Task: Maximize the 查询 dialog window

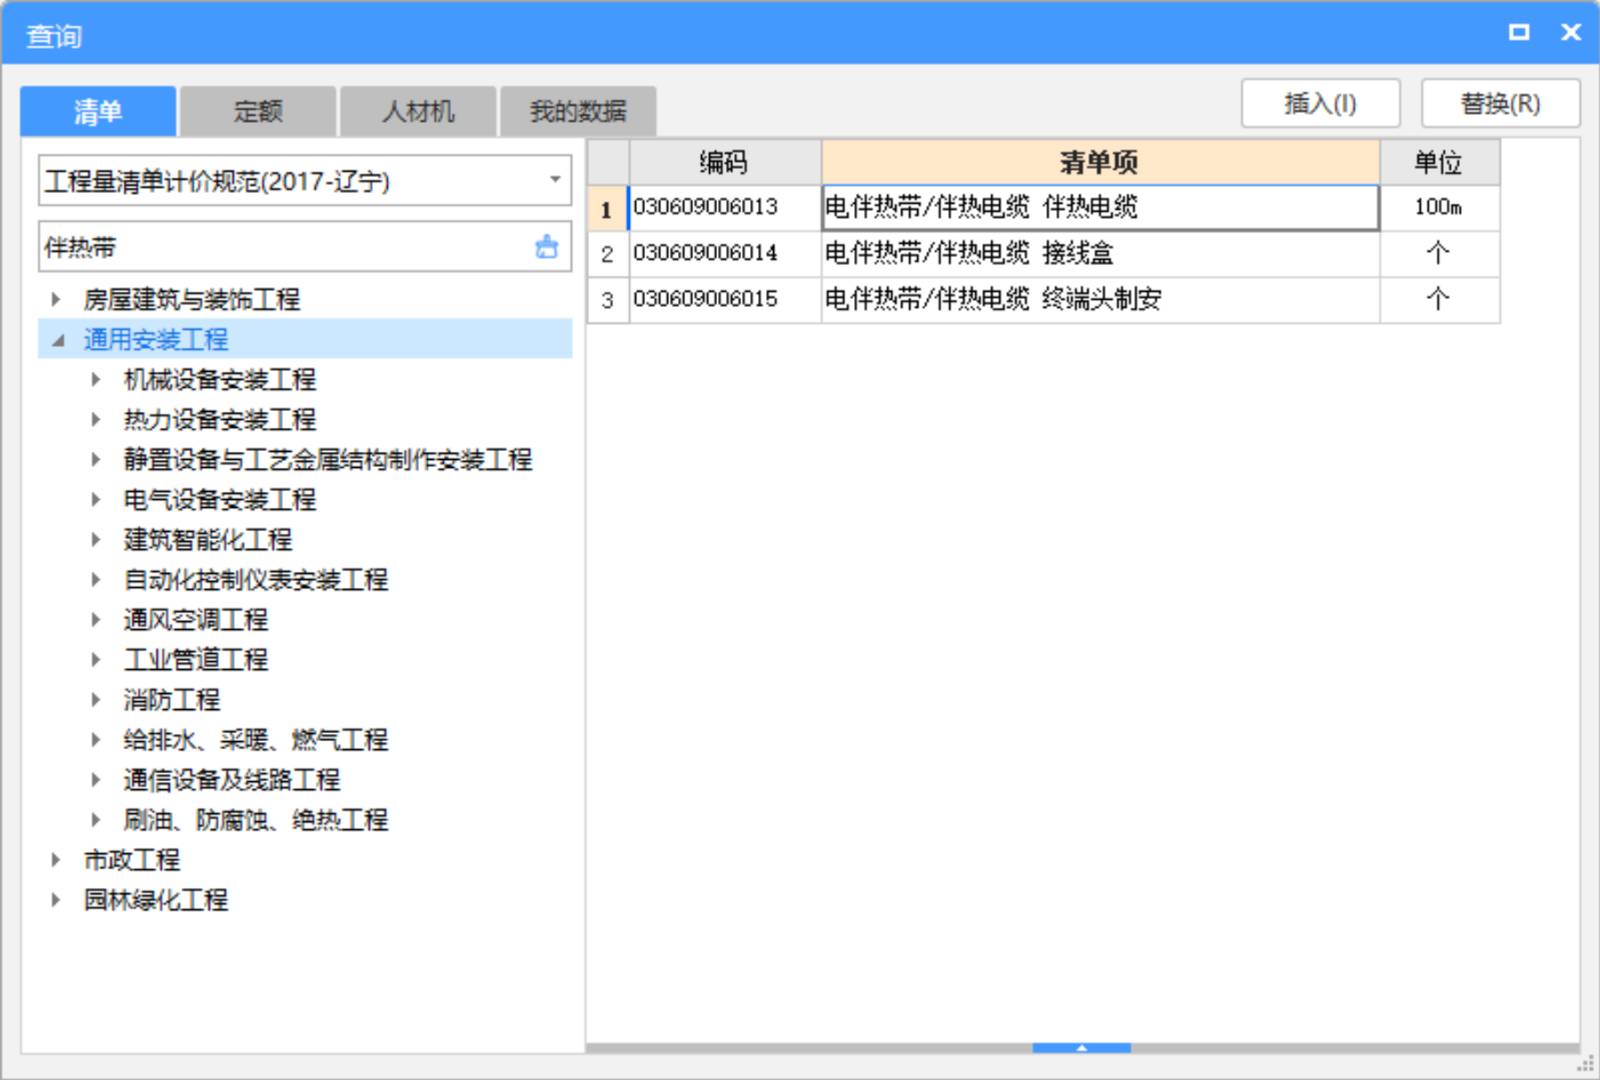Action: [1519, 32]
